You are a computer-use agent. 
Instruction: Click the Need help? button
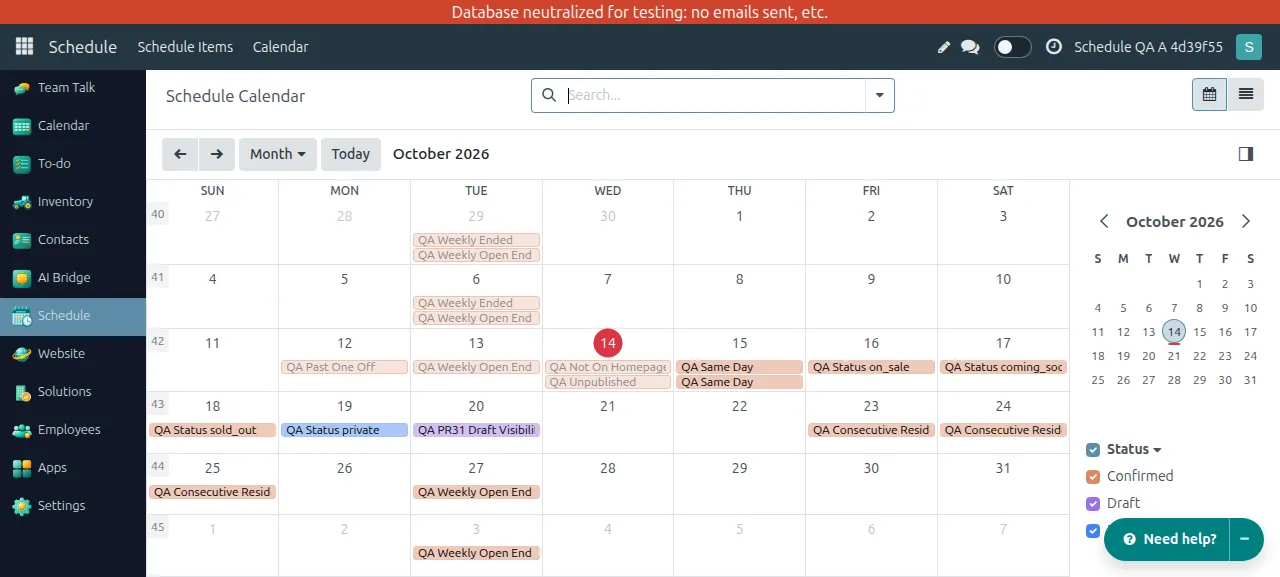(1169, 539)
